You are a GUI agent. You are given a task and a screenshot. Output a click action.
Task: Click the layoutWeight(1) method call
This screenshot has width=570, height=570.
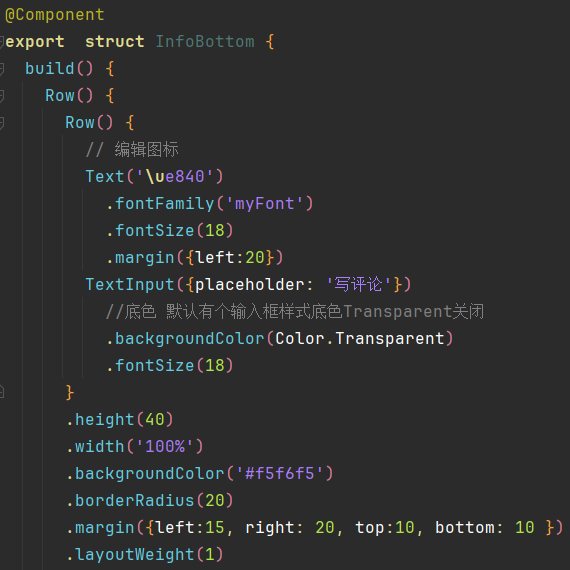[145, 554]
